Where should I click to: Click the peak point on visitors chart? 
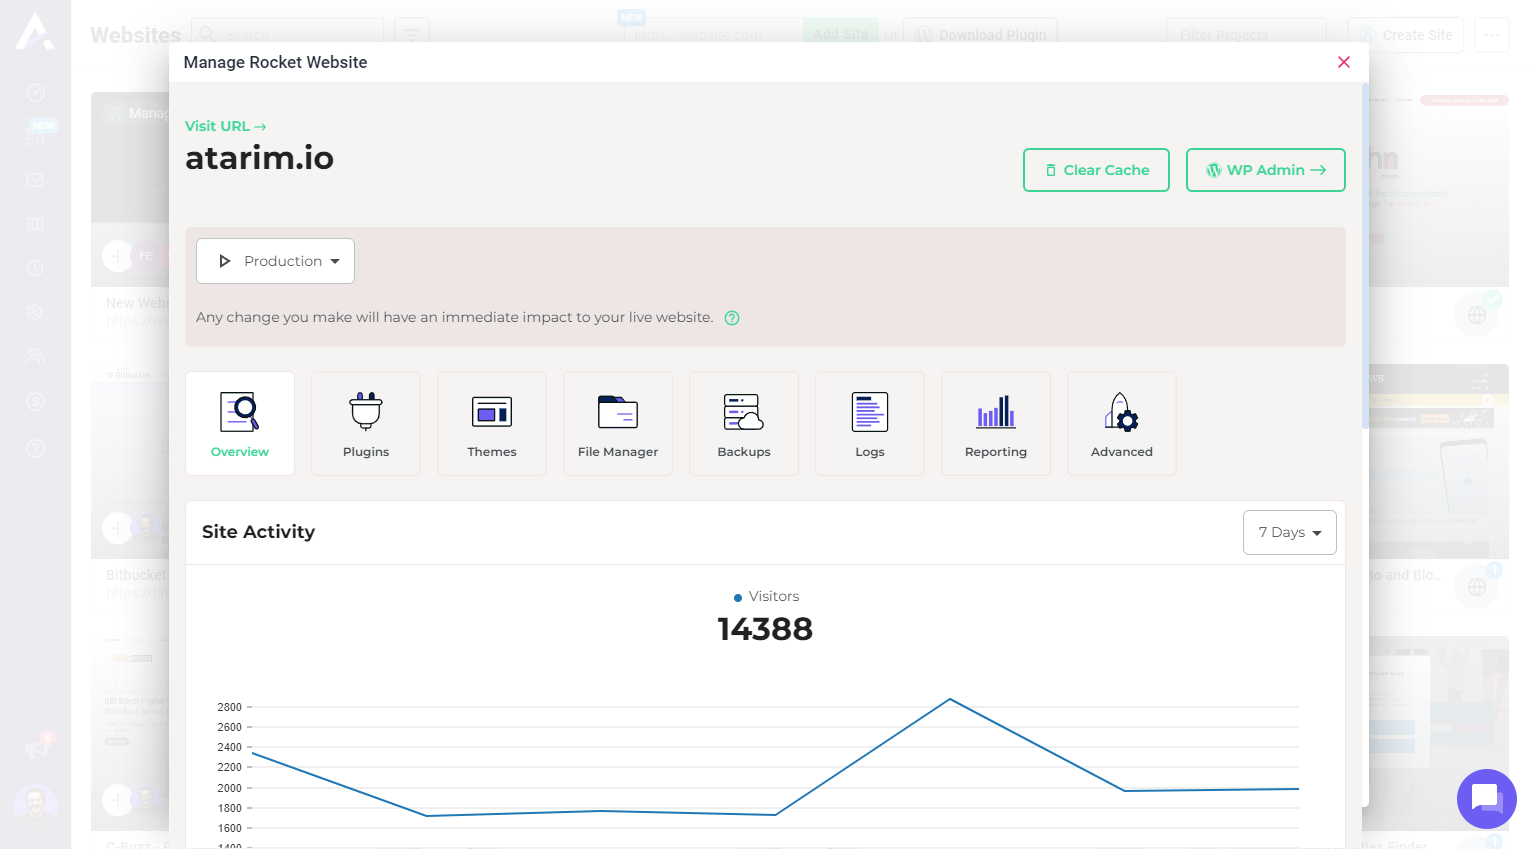pyautogui.click(x=950, y=699)
